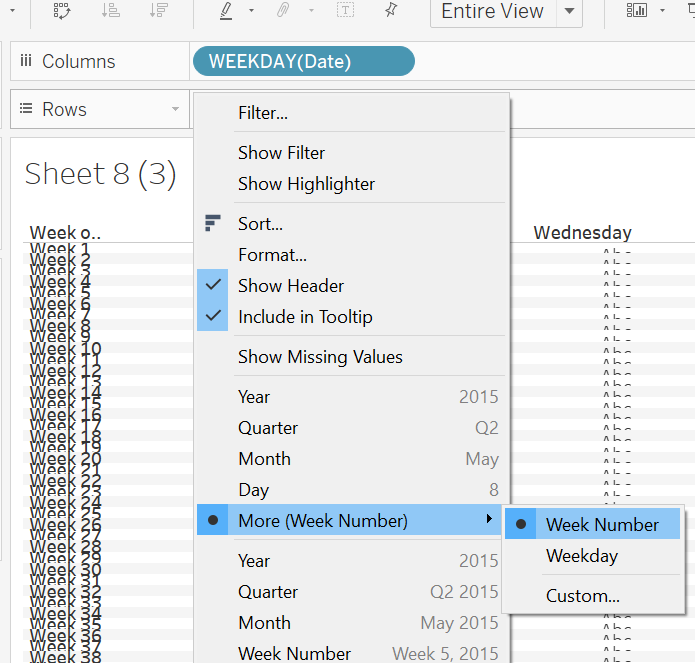
Task: Click the sort ascending toolbar icon
Action: pyautogui.click(x=112, y=10)
